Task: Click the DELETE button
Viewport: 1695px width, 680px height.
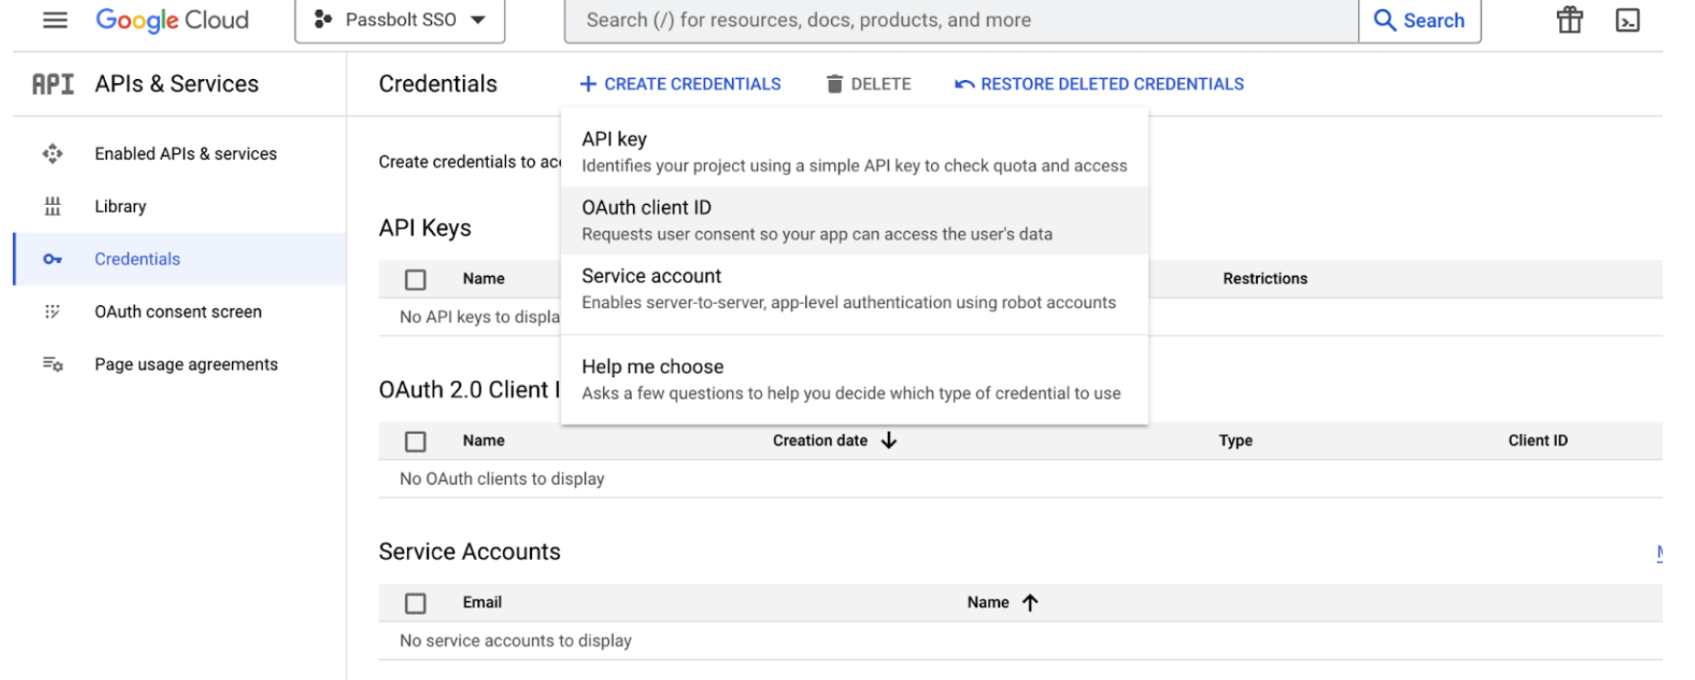Action: (x=869, y=84)
